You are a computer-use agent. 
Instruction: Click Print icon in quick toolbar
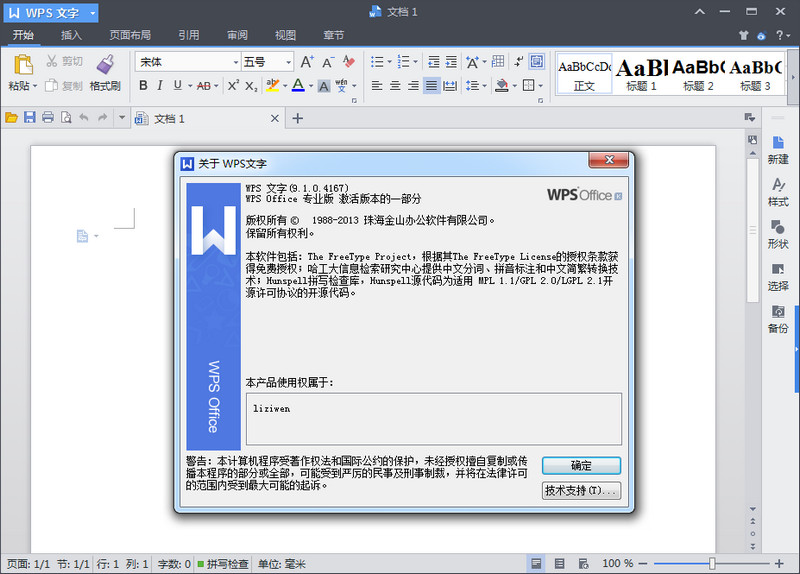click(x=48, y=118)
